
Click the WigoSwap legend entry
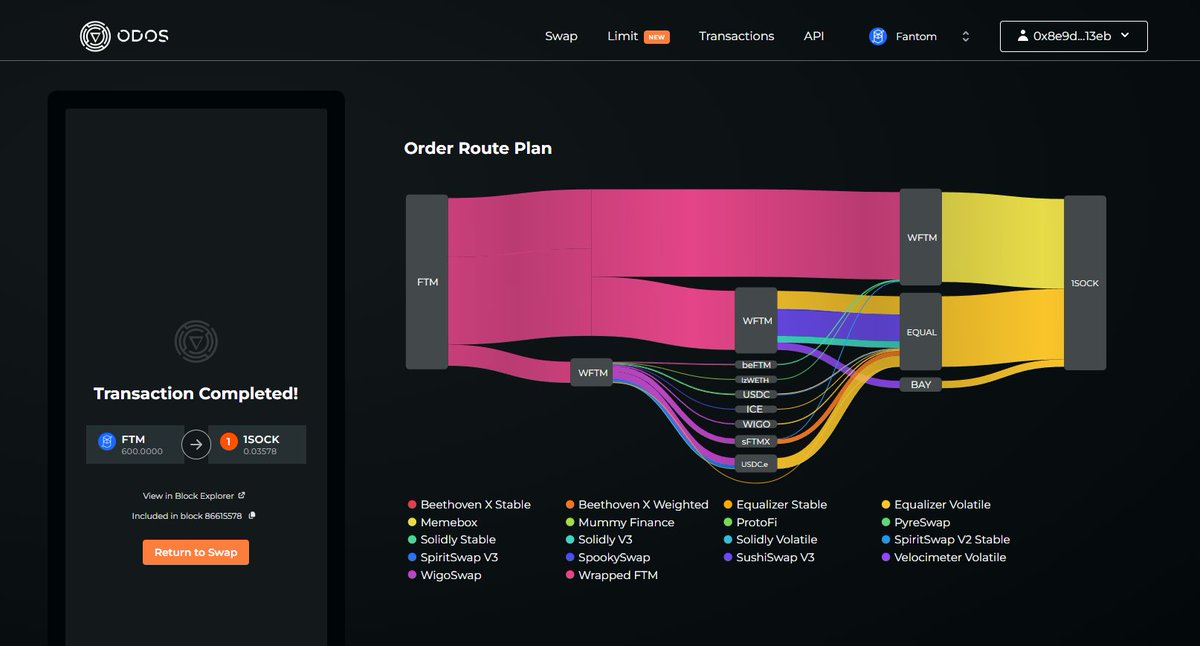pyautogui.click(x=444, y=576)
